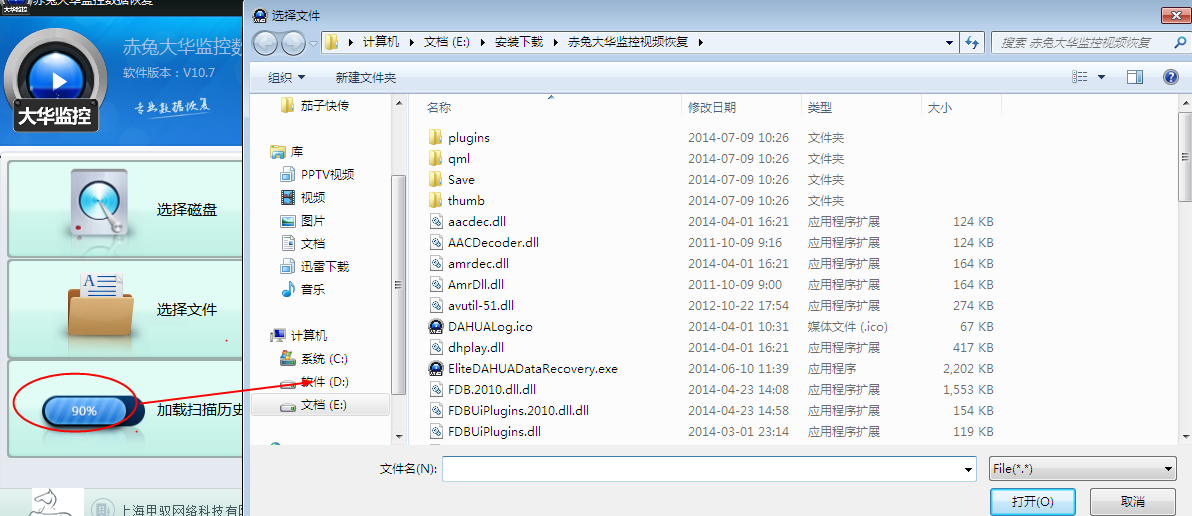Expand the view options dropdown arrow
Screen dimensions: 1192x516
(x=1101, y=77)
